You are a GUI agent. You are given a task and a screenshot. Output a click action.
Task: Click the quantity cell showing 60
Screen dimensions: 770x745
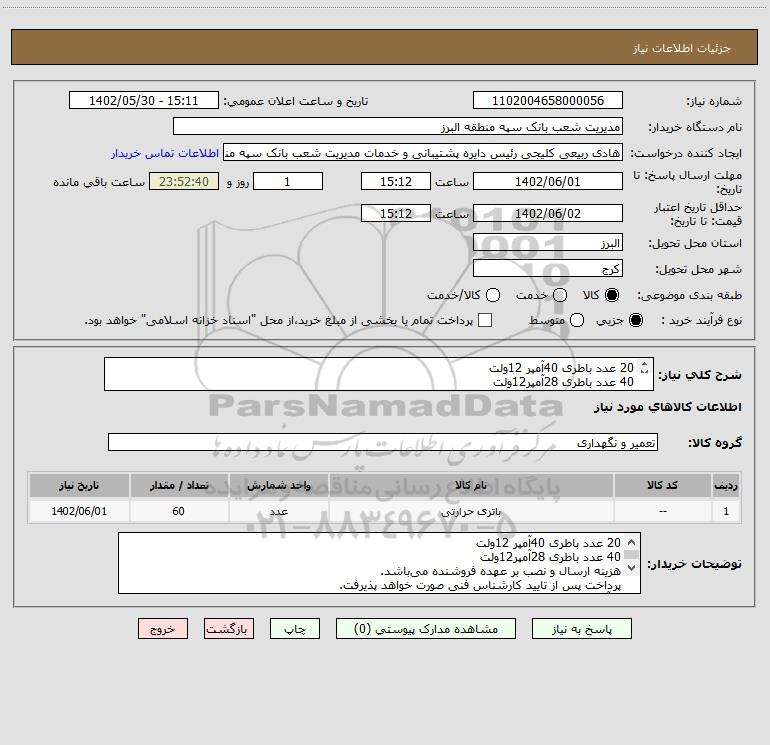[x=179, y=511]
